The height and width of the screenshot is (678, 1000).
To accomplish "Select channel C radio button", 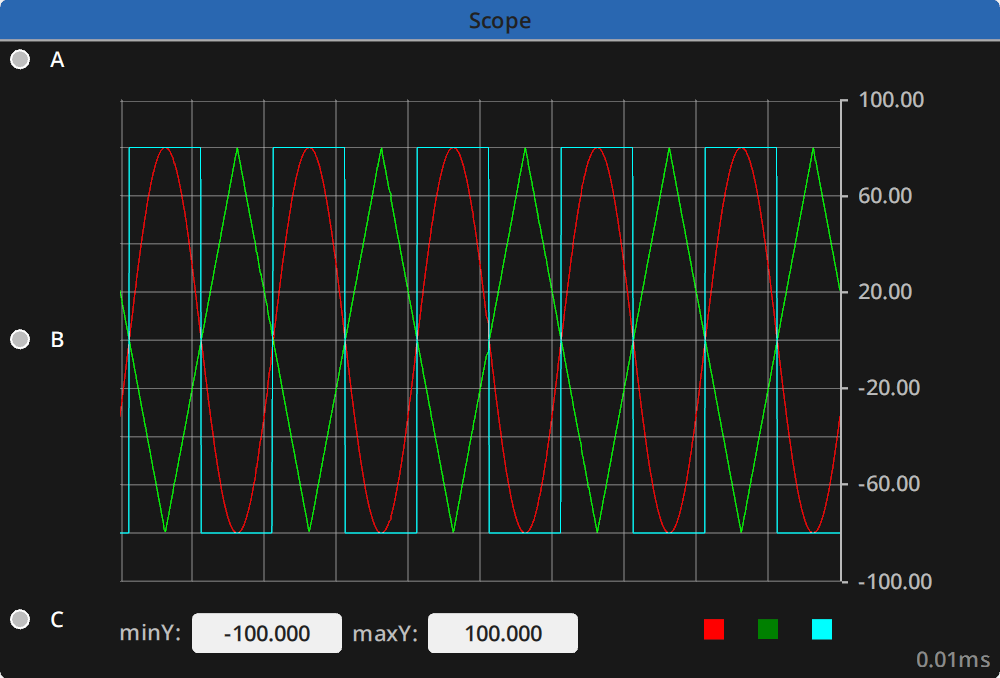I will point(19,620).
